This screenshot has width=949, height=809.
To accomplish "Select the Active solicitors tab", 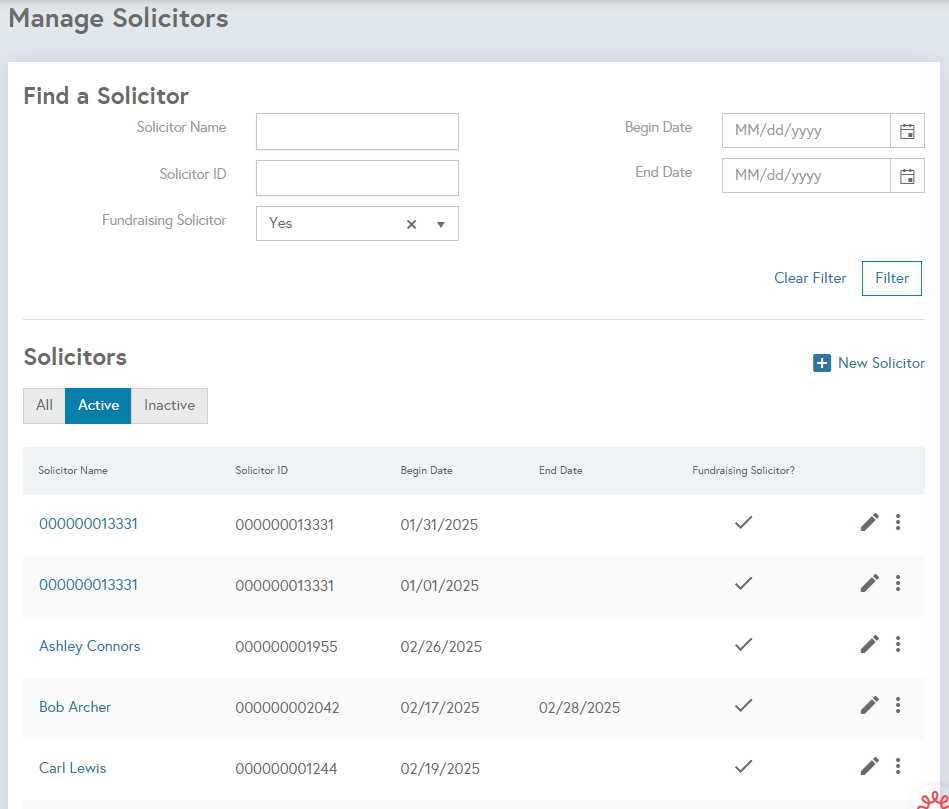I will [98, 405].
